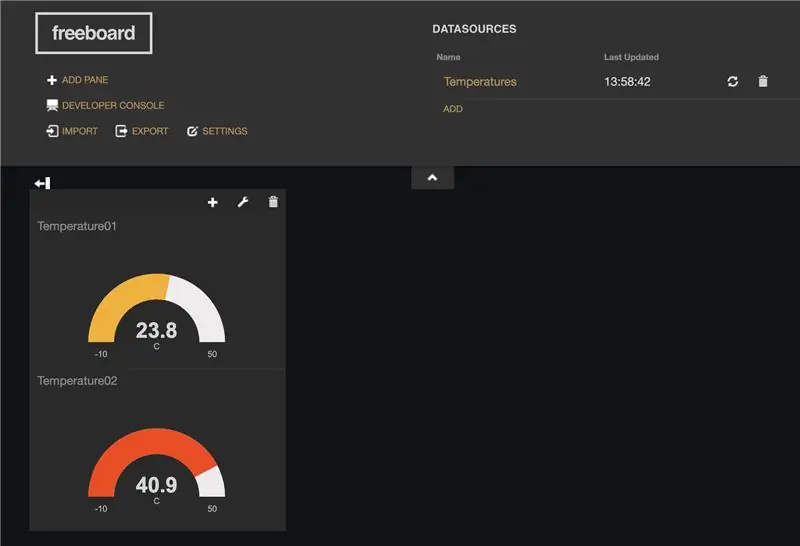Click the Last Updated column header
Image resolution: width=800 pixels, height=546 pixels.
(631, 57)
